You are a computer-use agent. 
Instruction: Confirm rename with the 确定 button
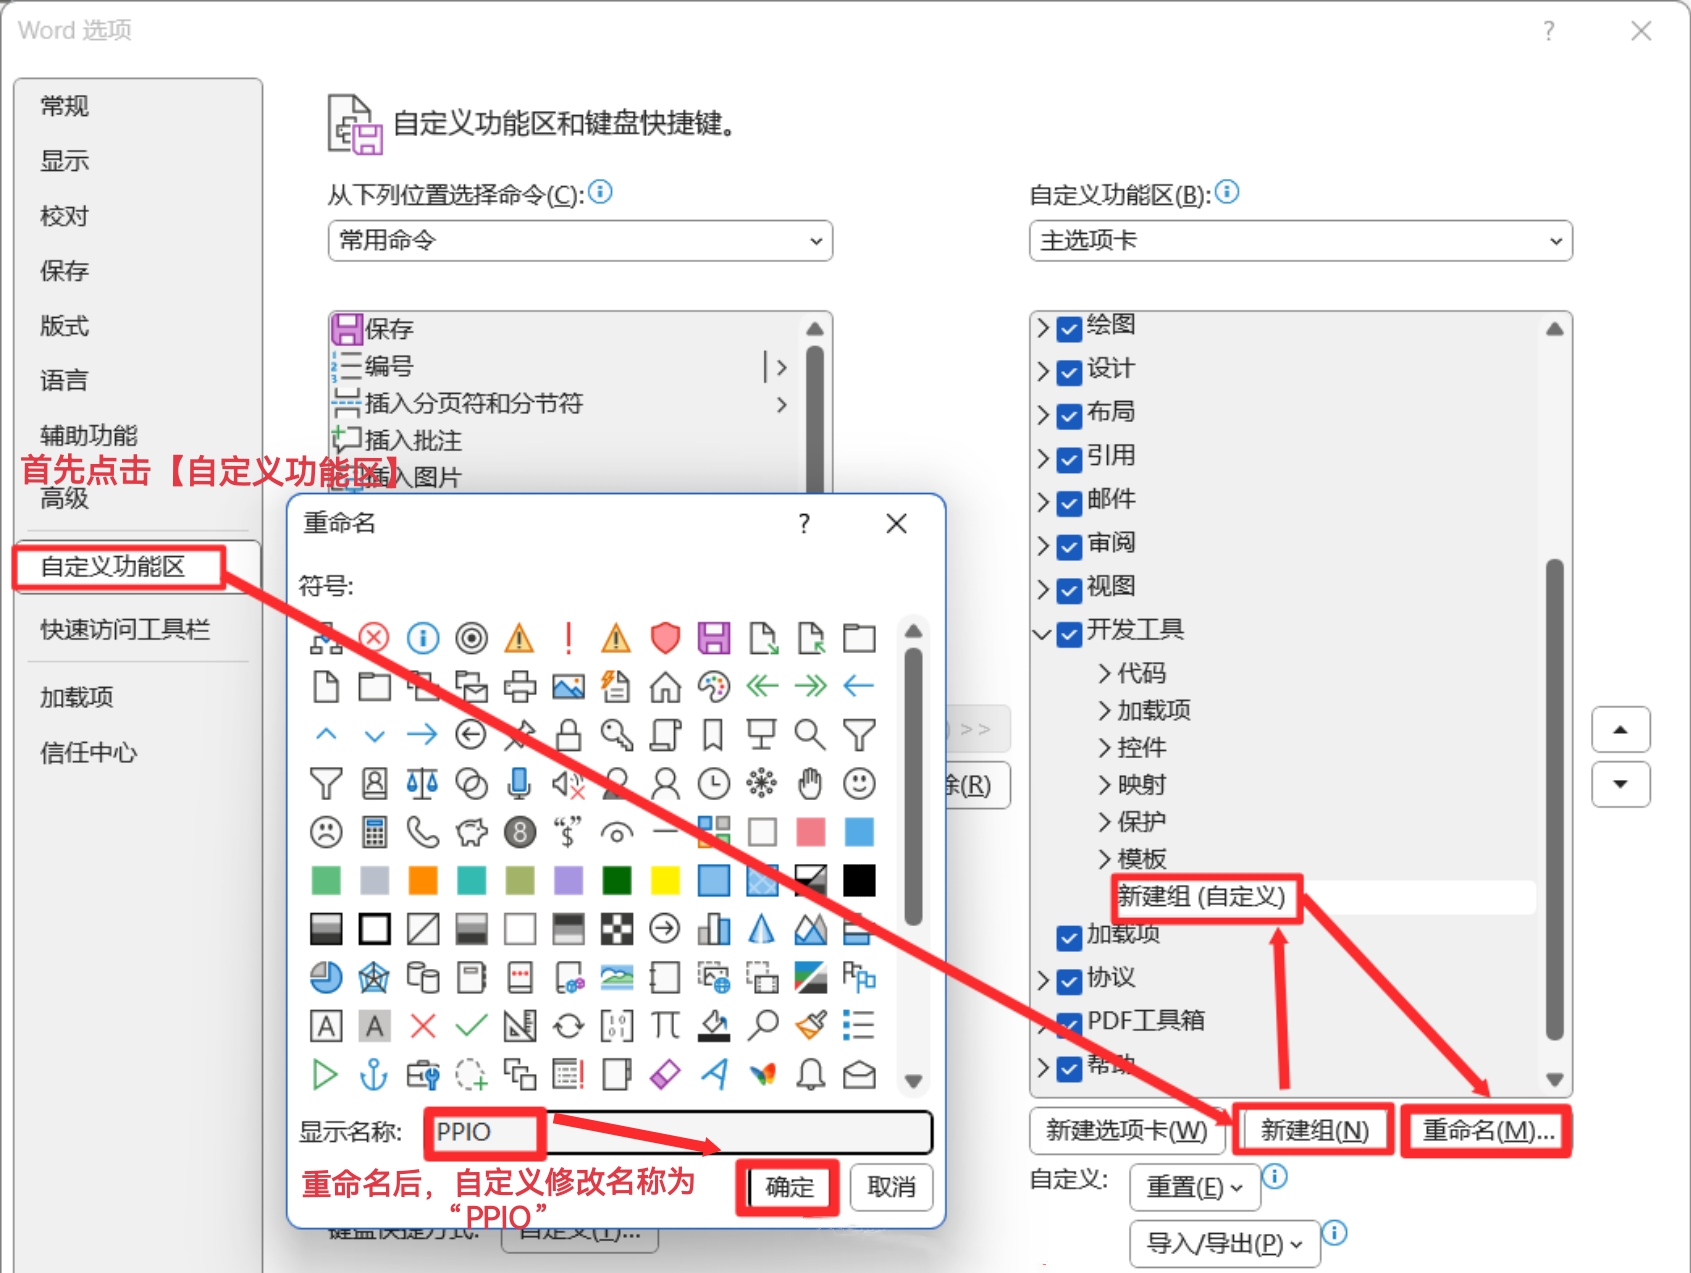pos(789,1187)
